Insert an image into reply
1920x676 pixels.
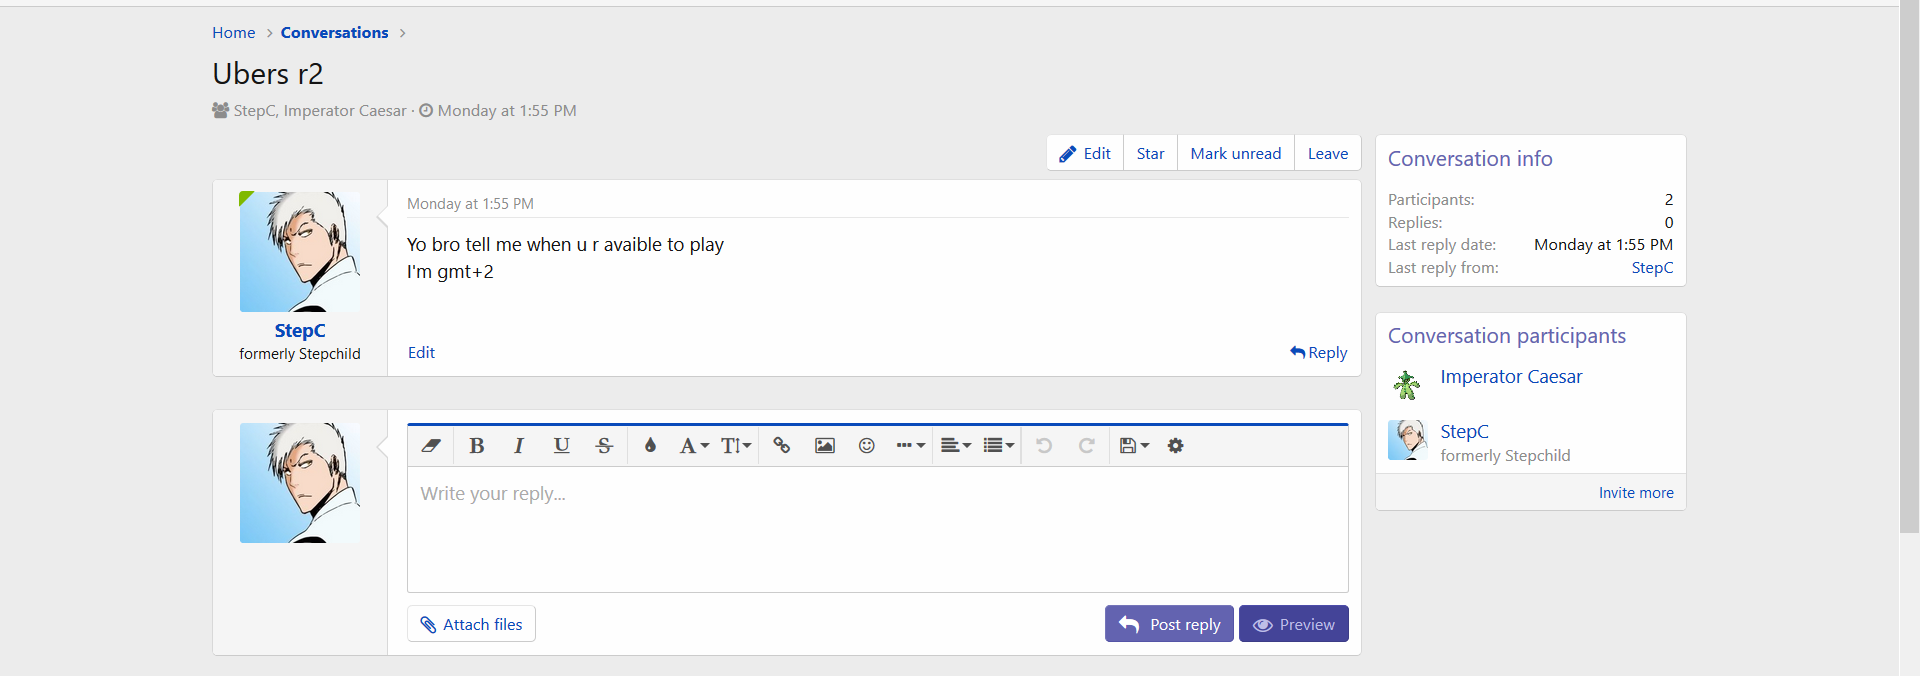825,446
